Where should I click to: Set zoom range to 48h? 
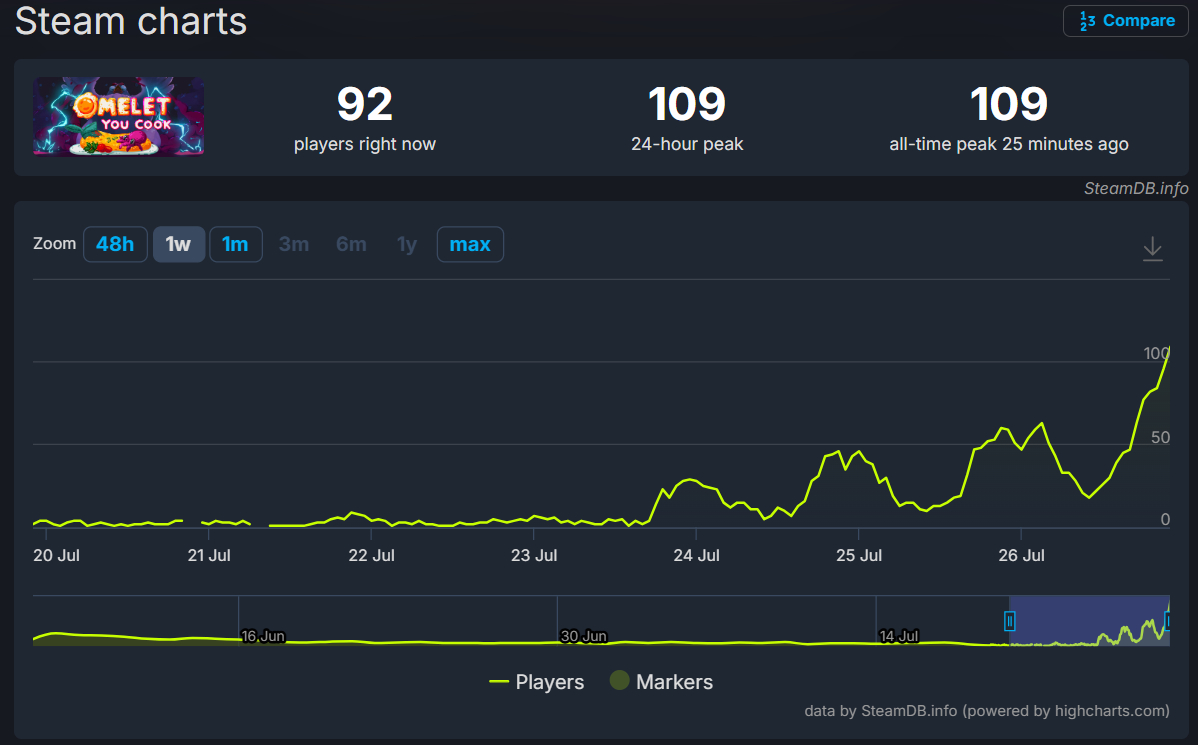(115, 244)
